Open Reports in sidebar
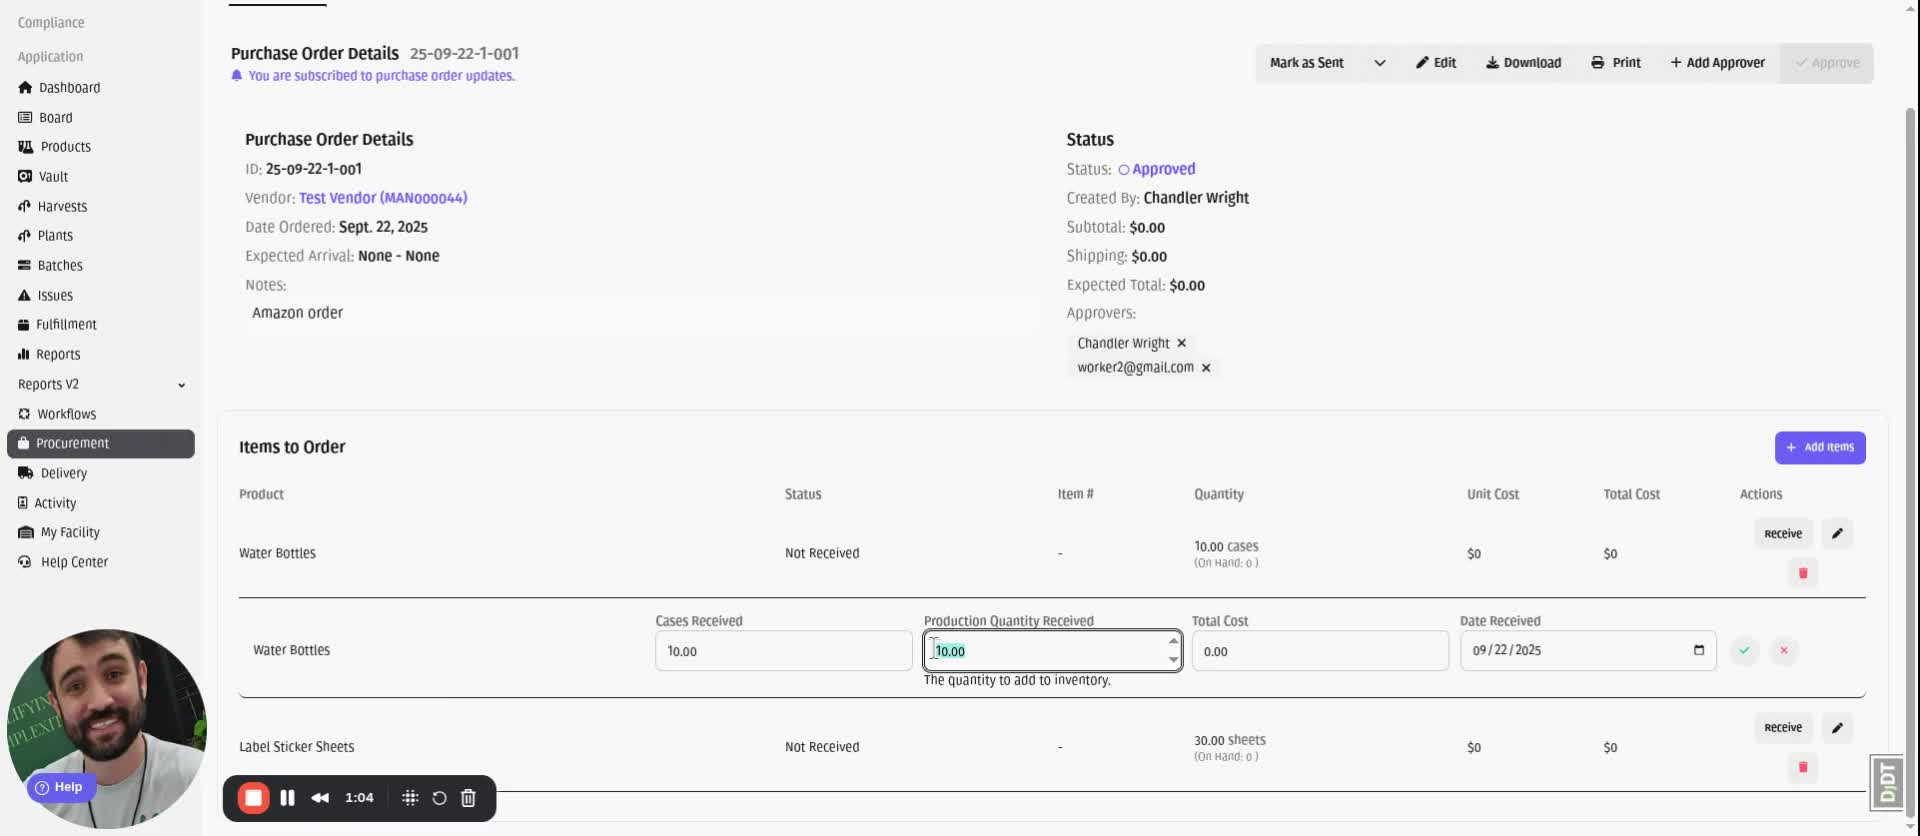The width and height of the screenshot is (1920, 836). pos(49,355)
